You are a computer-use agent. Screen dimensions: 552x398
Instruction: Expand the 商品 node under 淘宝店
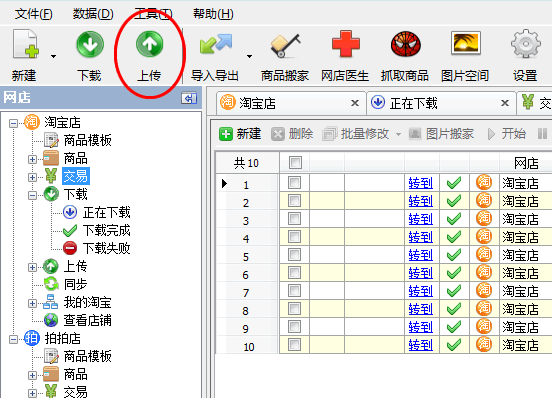[x=32, y=159]
